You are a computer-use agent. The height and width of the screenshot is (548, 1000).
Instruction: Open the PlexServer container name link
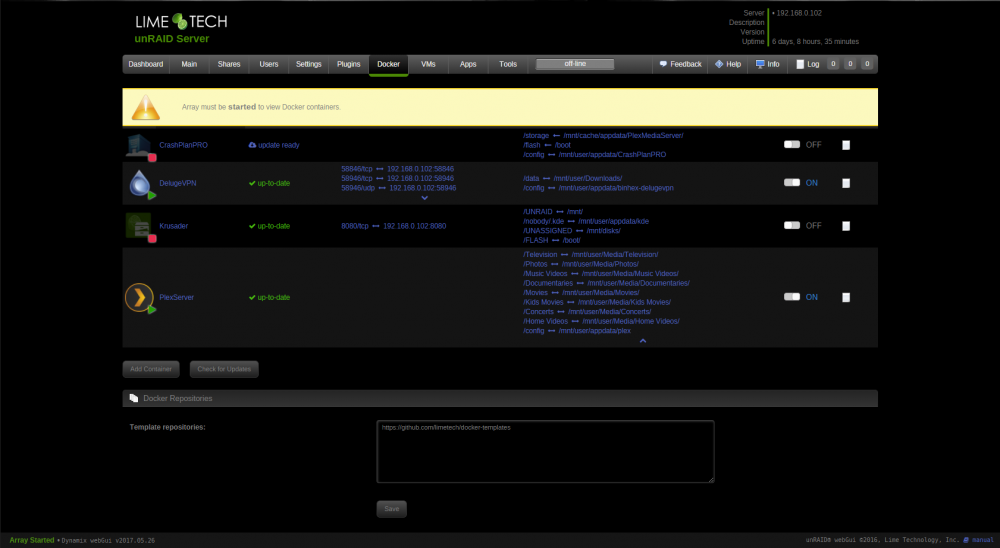[177, 297]
